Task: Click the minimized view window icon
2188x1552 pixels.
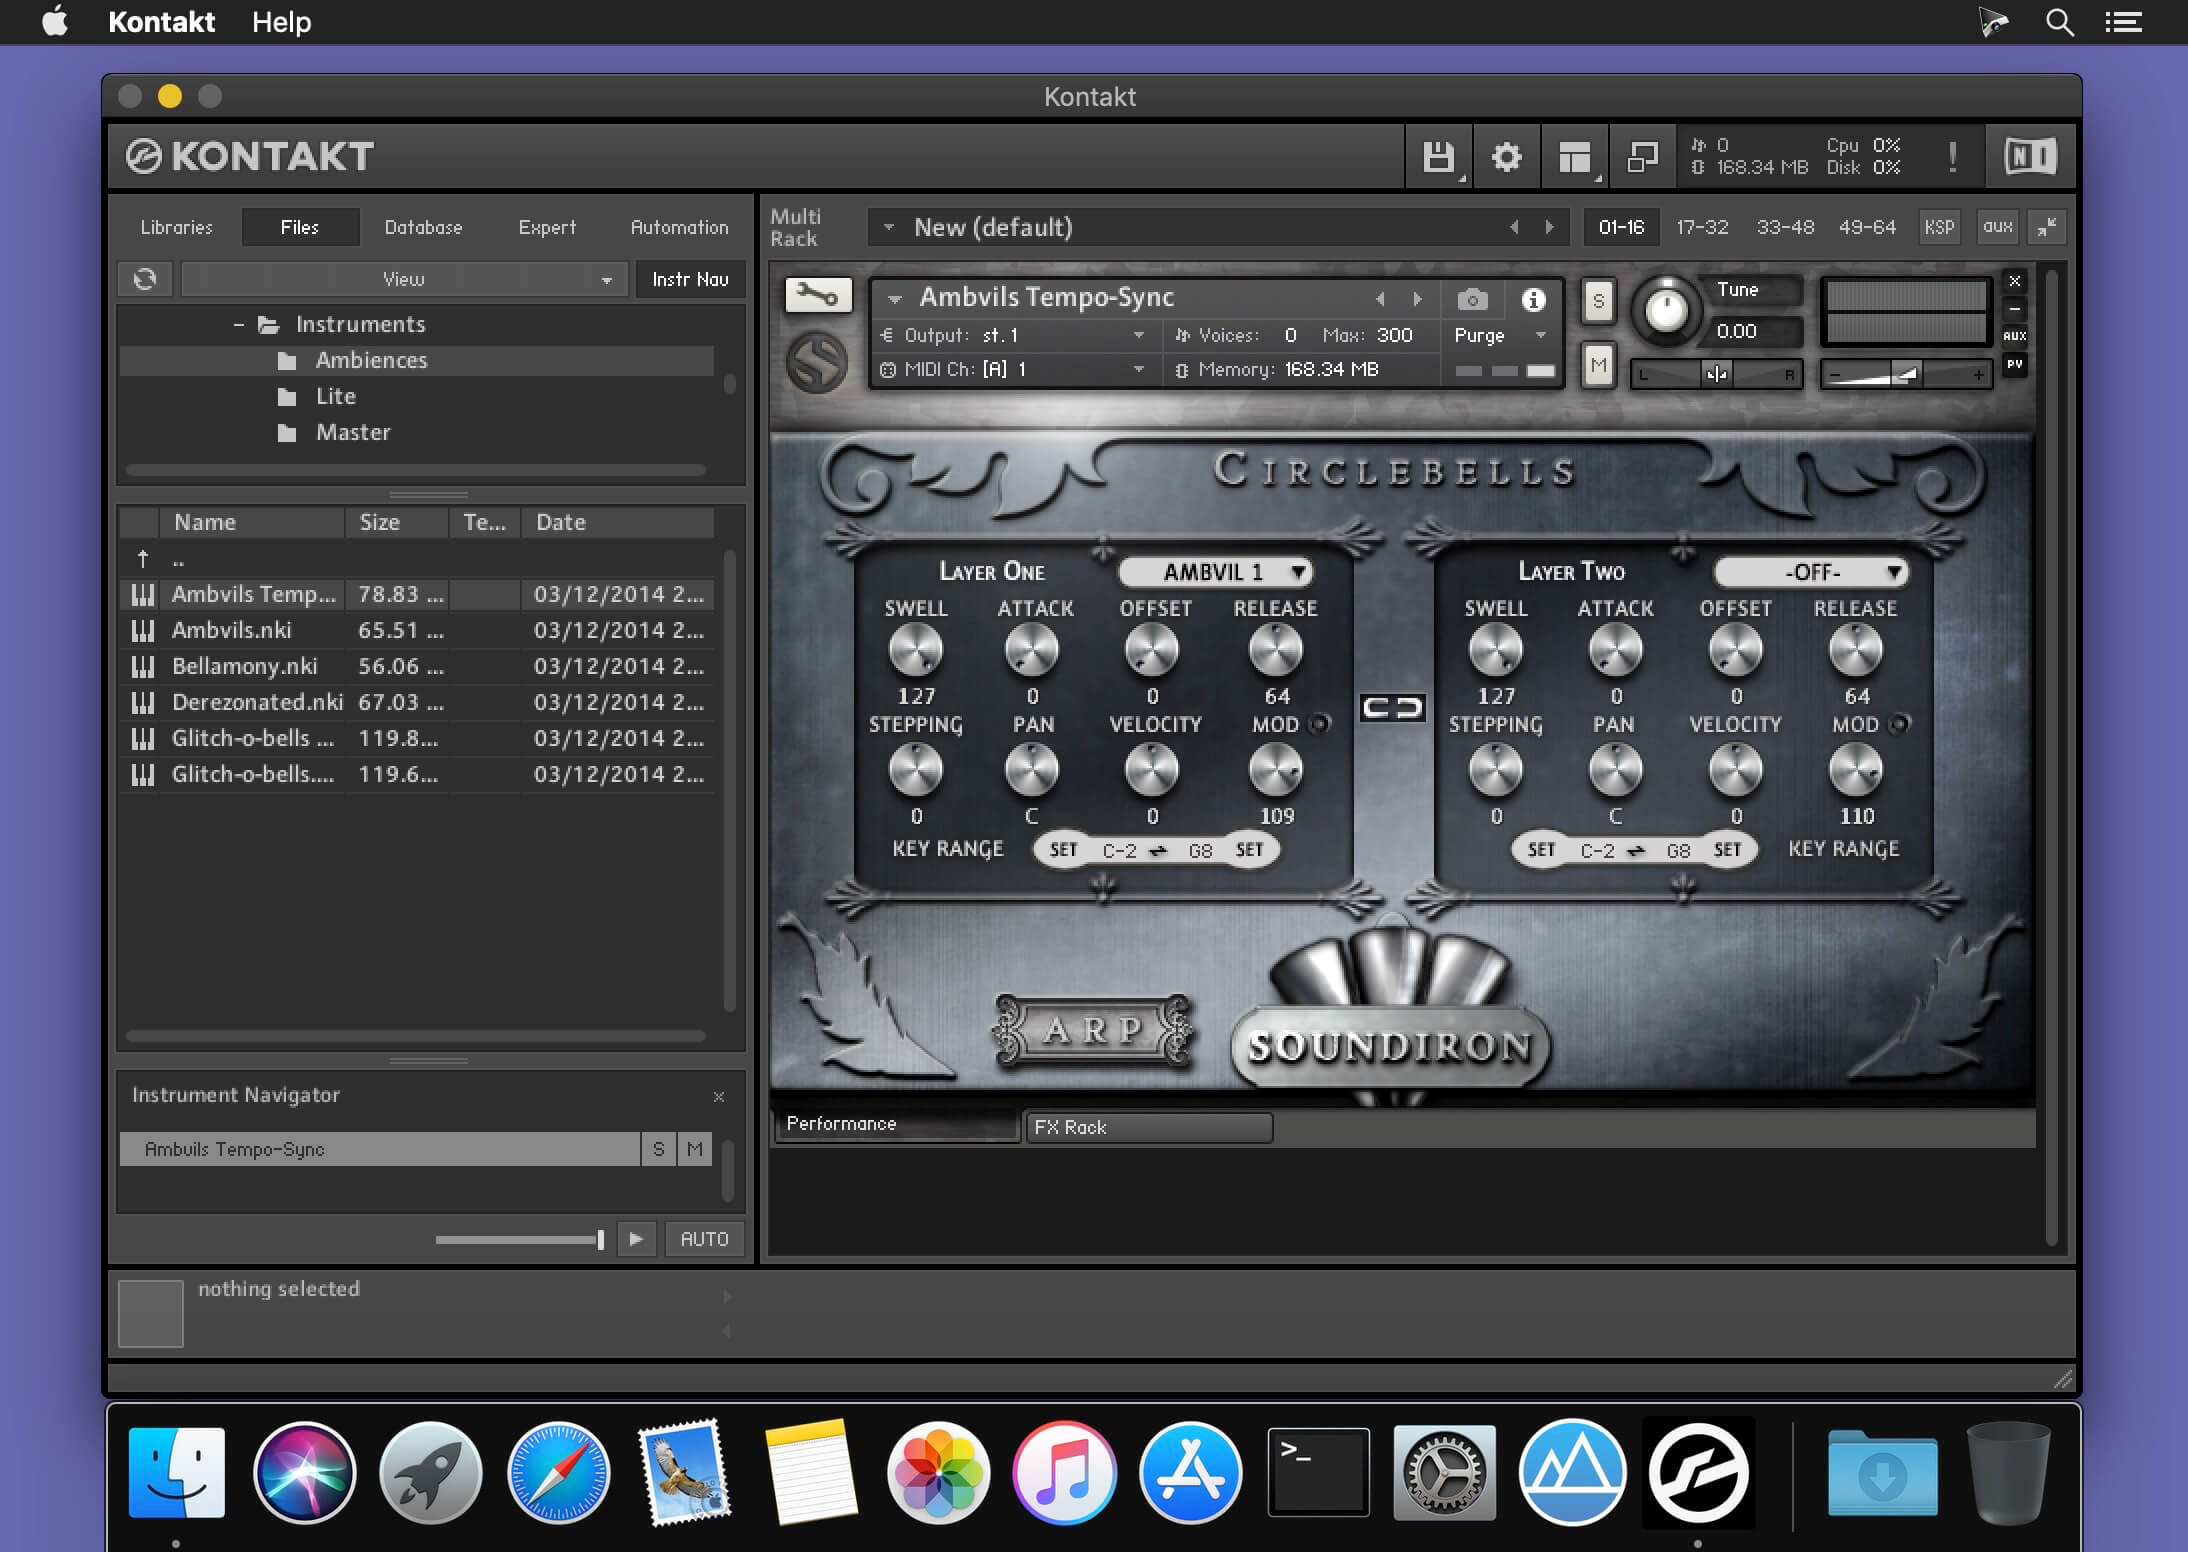Action: 1642,157
